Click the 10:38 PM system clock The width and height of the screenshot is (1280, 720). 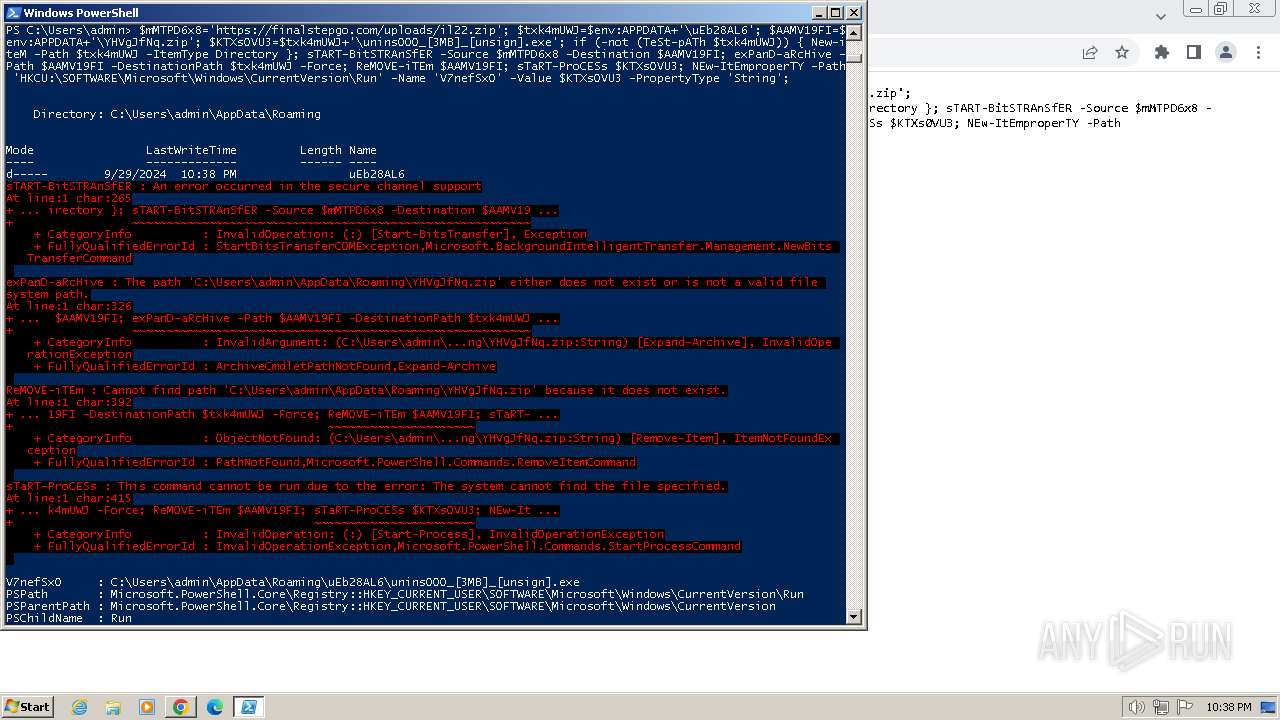tap(1229, 707)
